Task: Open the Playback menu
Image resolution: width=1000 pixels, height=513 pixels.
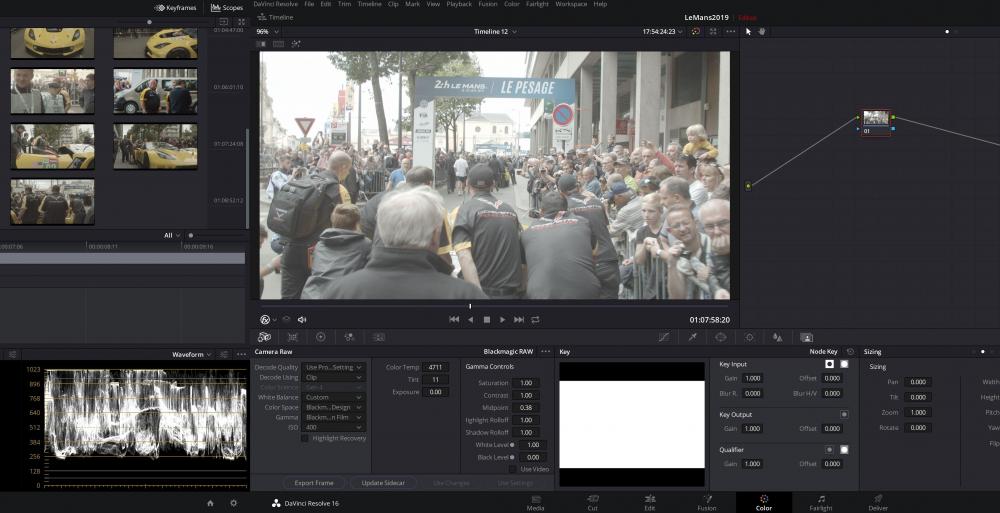Action: point(459,4)
